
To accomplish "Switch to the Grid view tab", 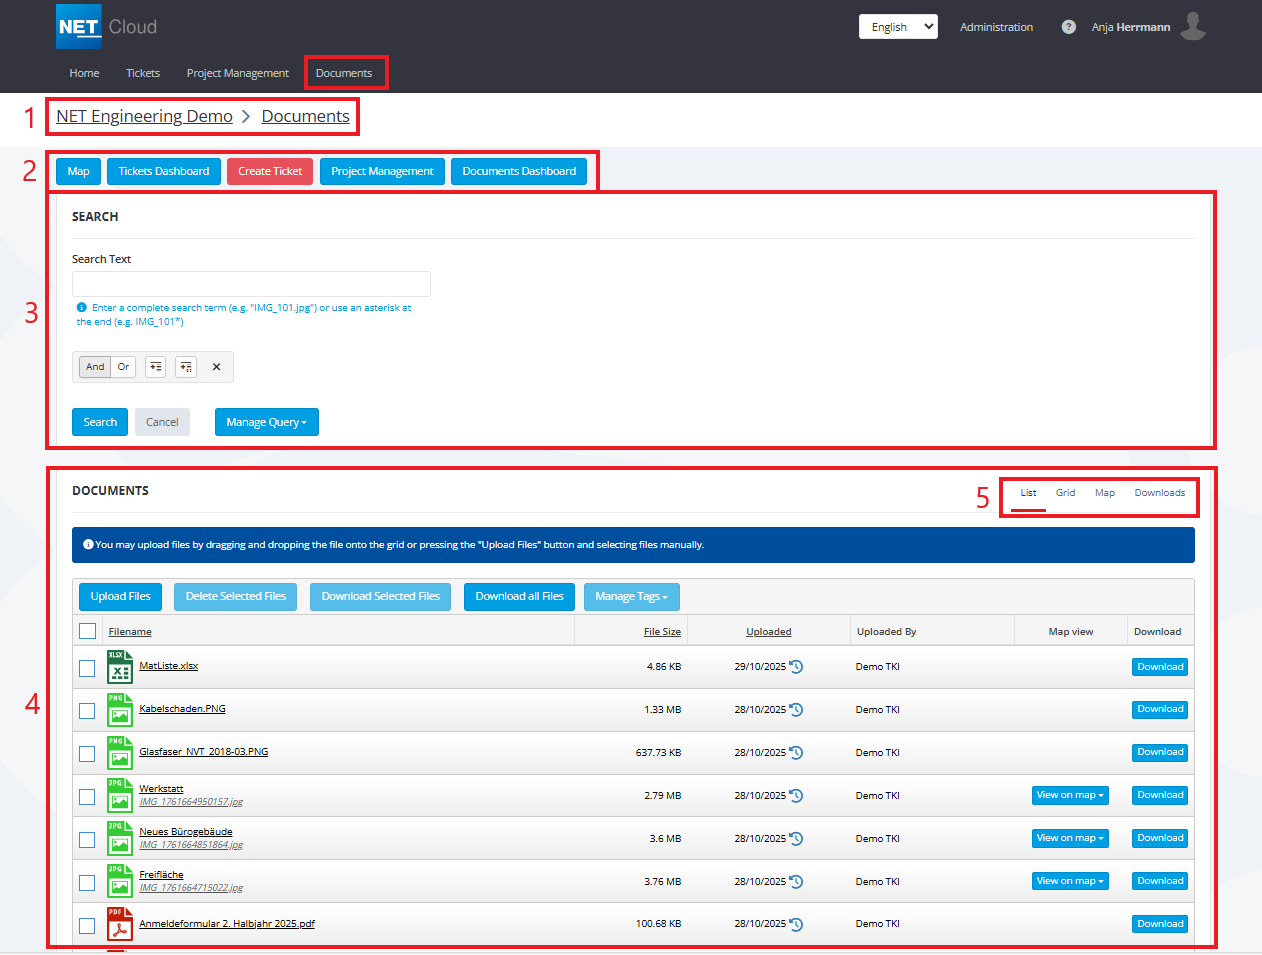I will (x=1065, y=493).
